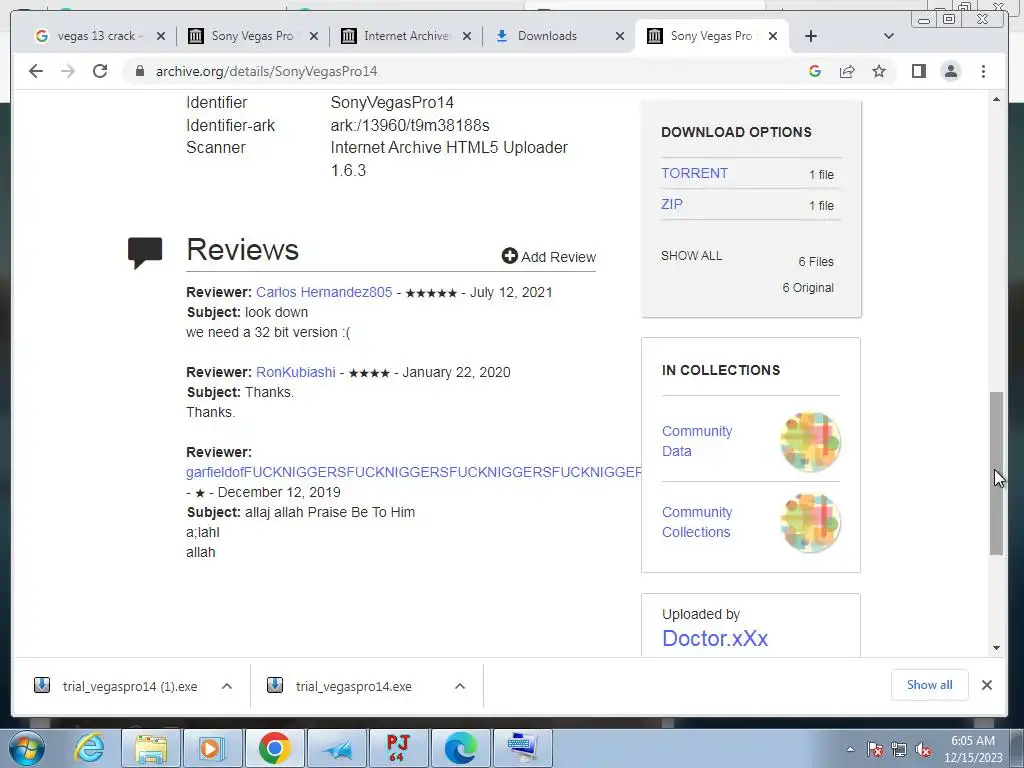Viewport: 1024px width, 768px height.
Task: Click the page vertical scrollbar thumb
Action: tap(996, 473)
